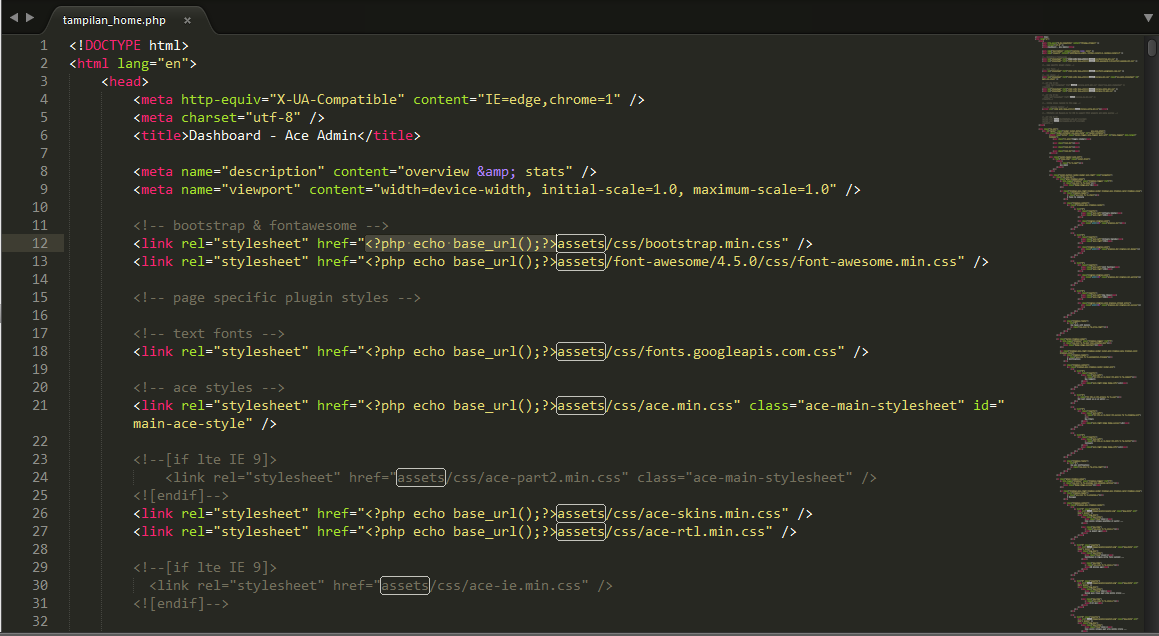Click line number 12 in the gutter

[40, 243]
